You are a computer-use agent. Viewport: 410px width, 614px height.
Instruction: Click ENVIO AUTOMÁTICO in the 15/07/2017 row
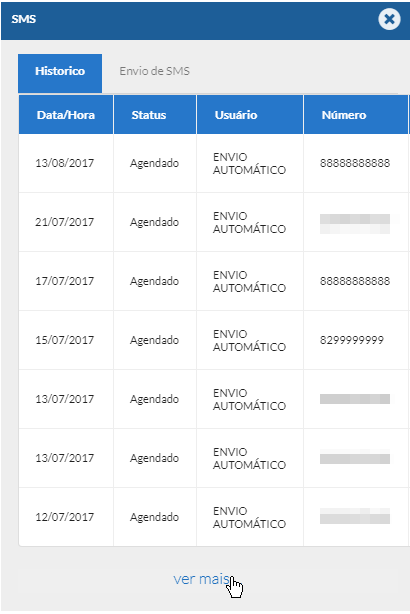coord(249,340)
